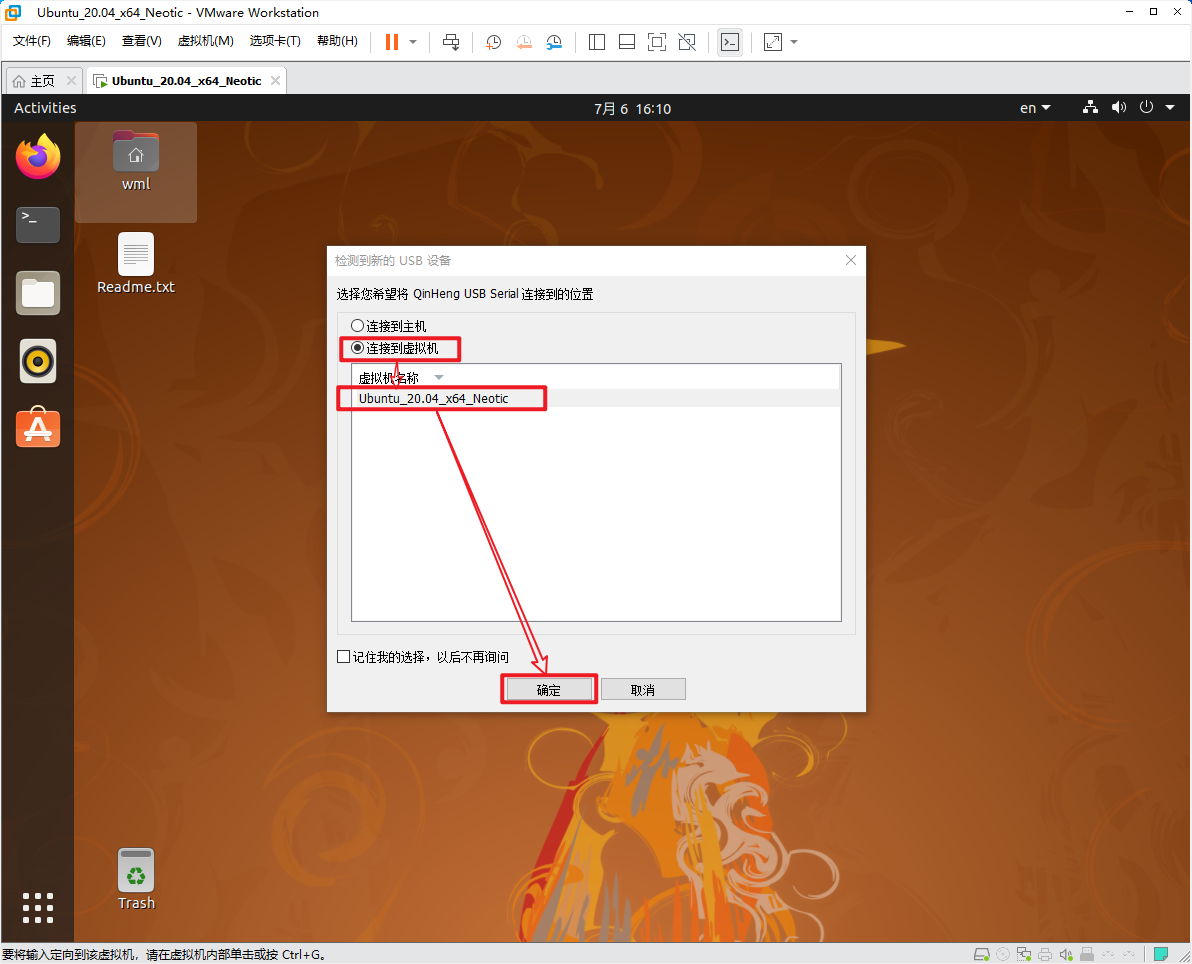
Task: Click the volume icon in Ubuntu top bar
Action: pyautogui.click(x=1119, y=107)
